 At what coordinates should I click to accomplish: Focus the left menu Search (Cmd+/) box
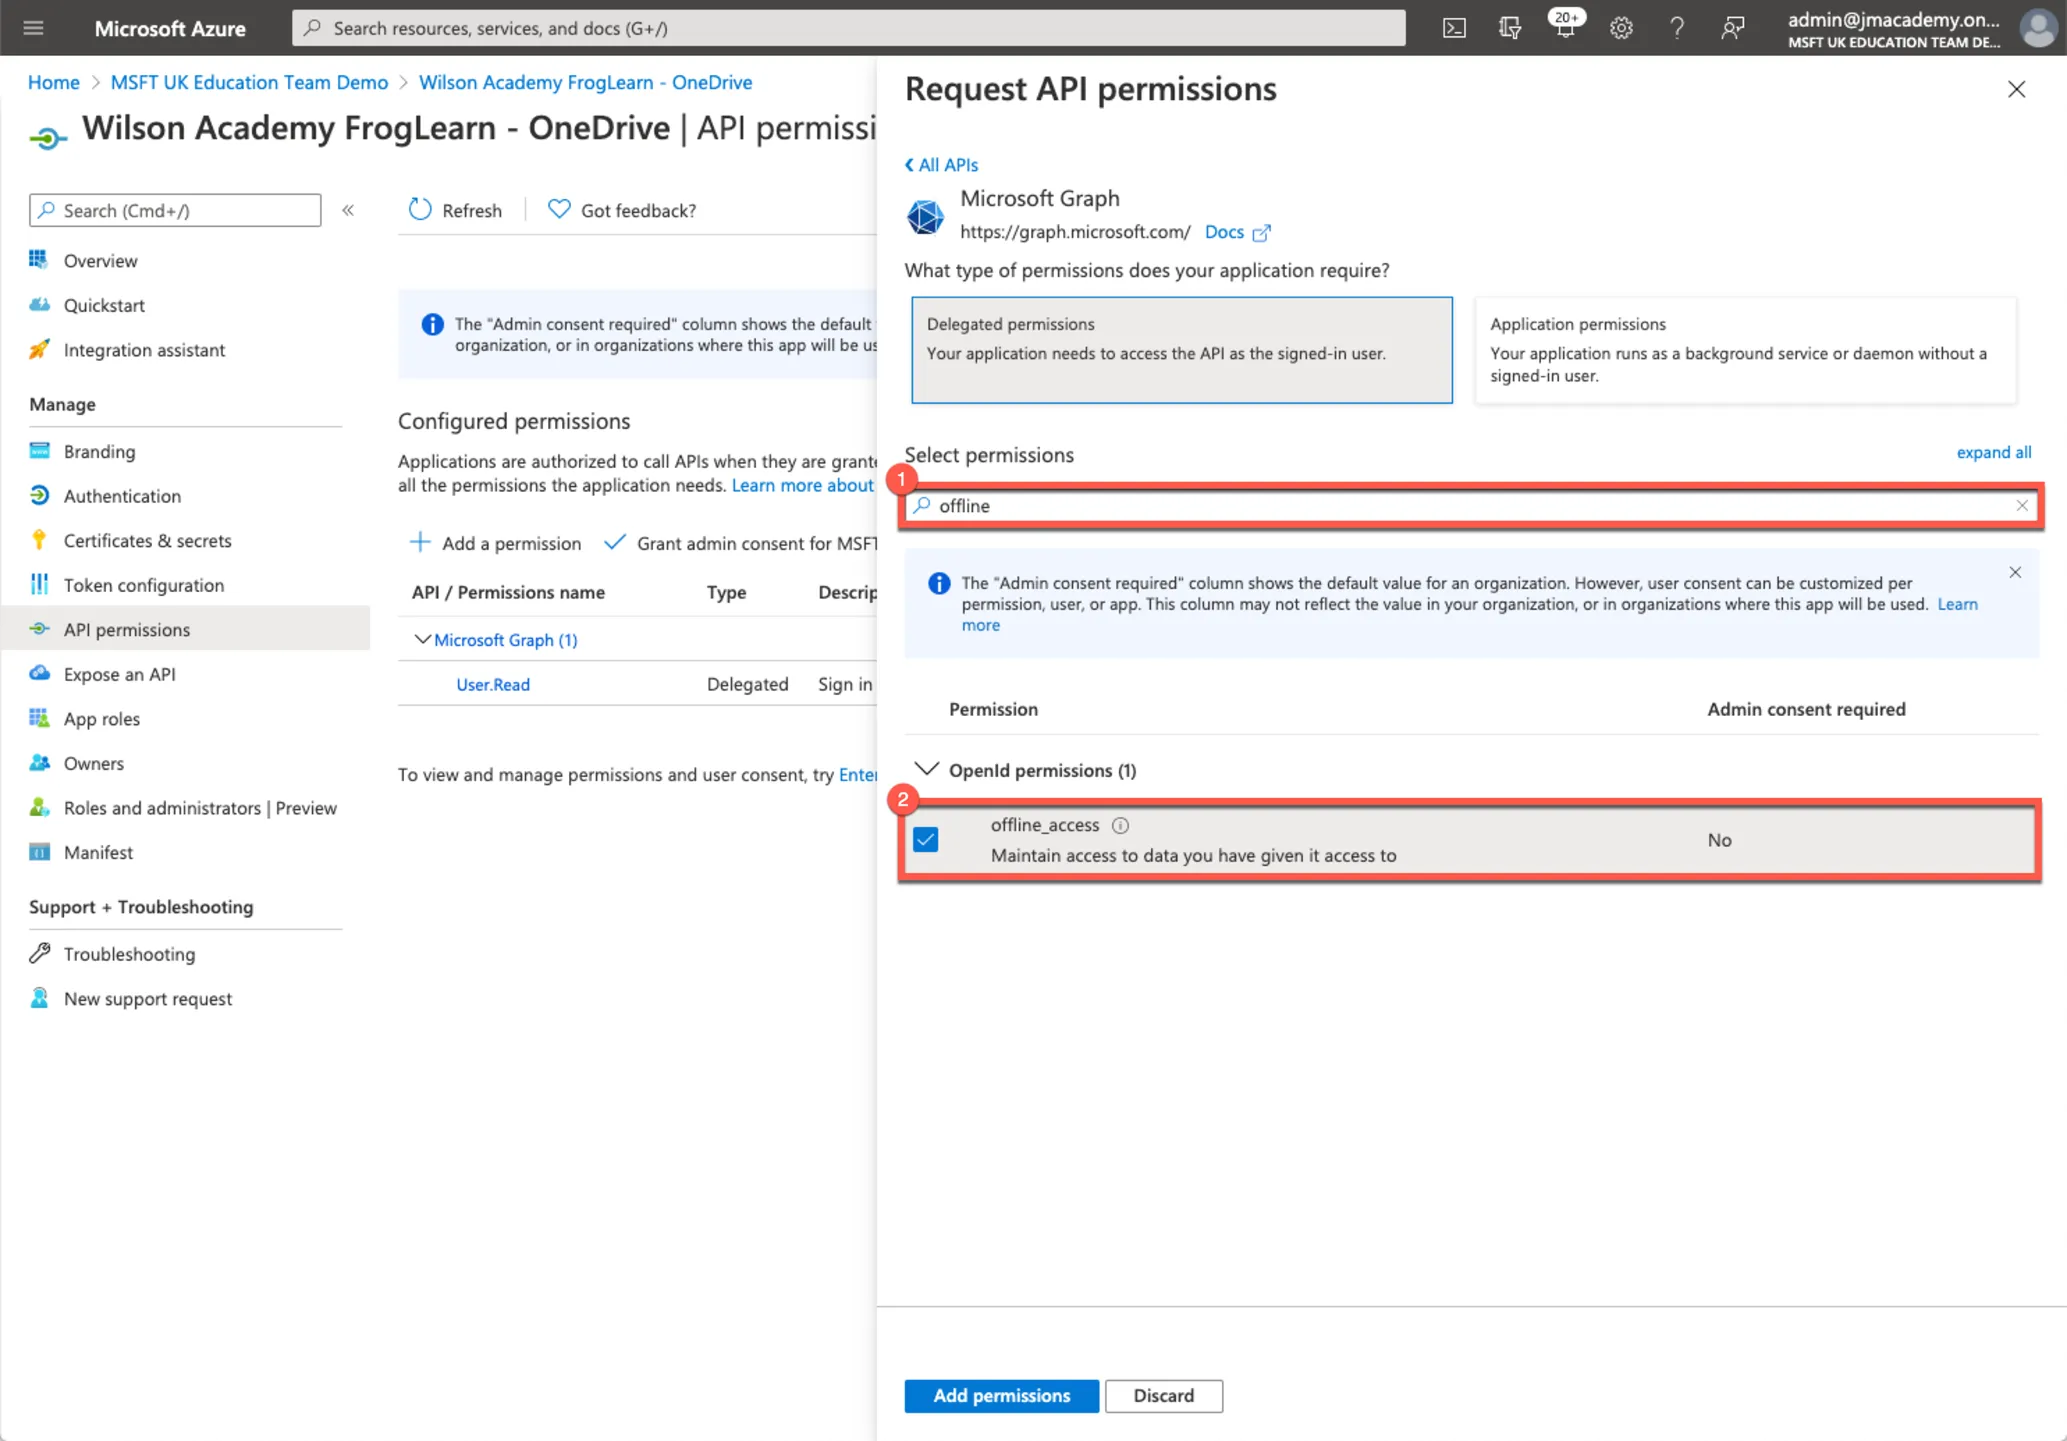pos(175,210)
